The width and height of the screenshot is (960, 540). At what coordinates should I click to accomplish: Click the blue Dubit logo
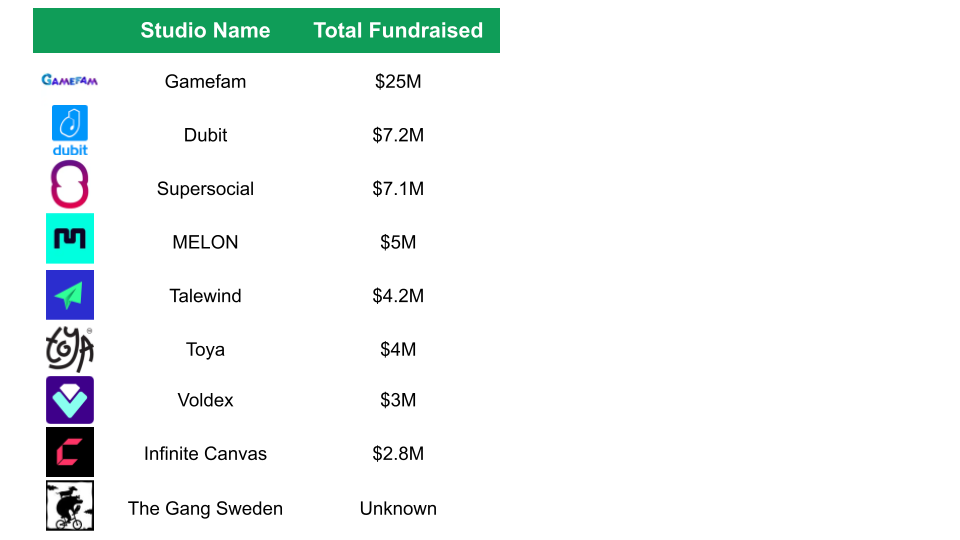click(x=70, y=130)
